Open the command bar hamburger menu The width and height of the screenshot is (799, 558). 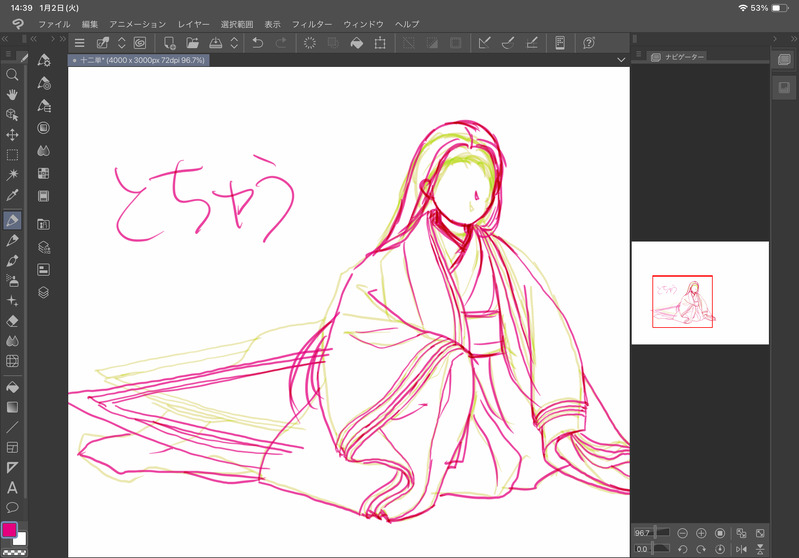point(79,43)
